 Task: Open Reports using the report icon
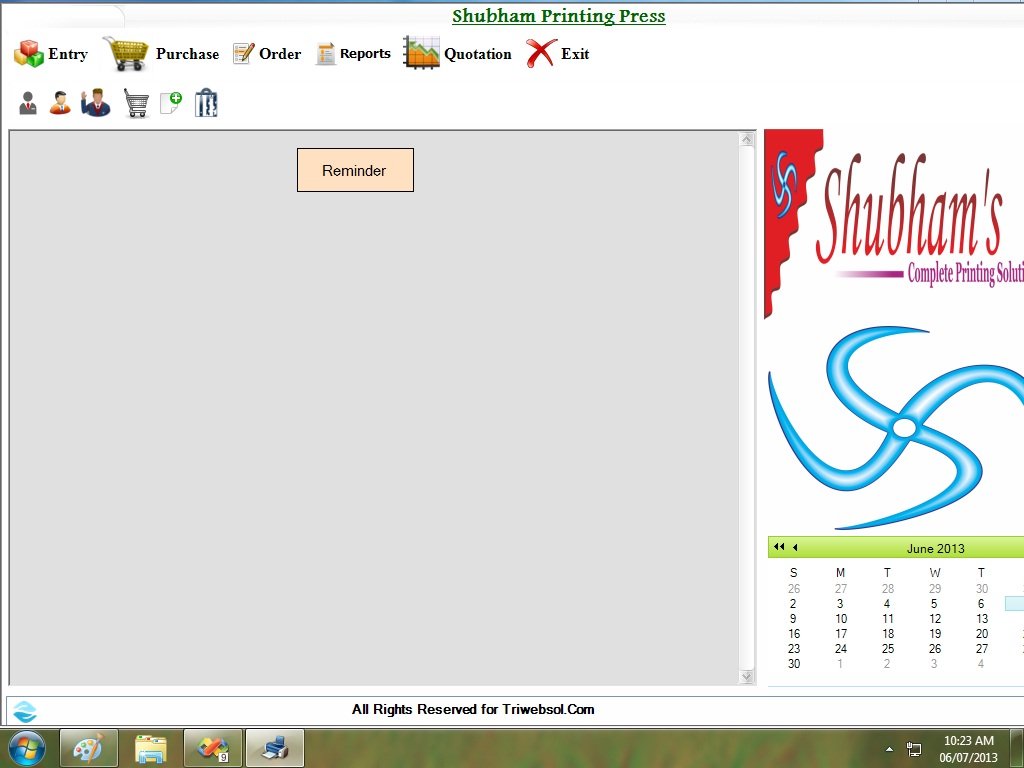coord(324,53)
